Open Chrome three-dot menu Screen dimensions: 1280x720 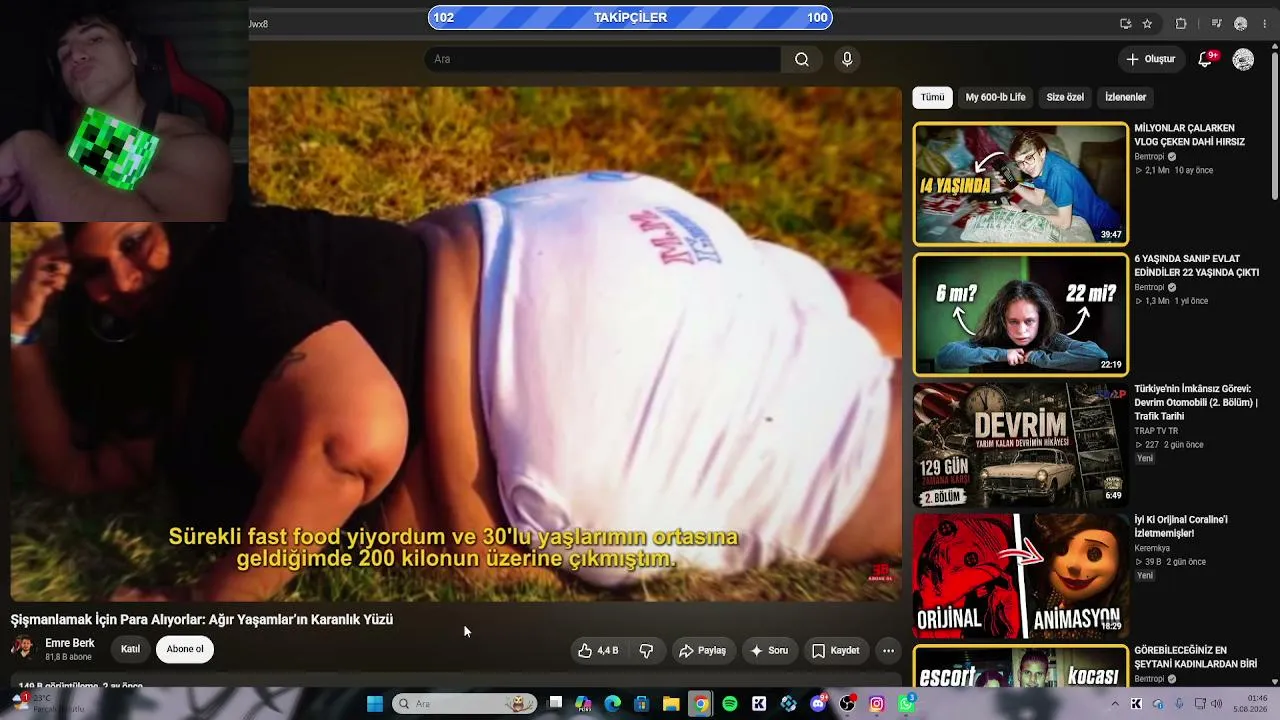point(1264,24)
